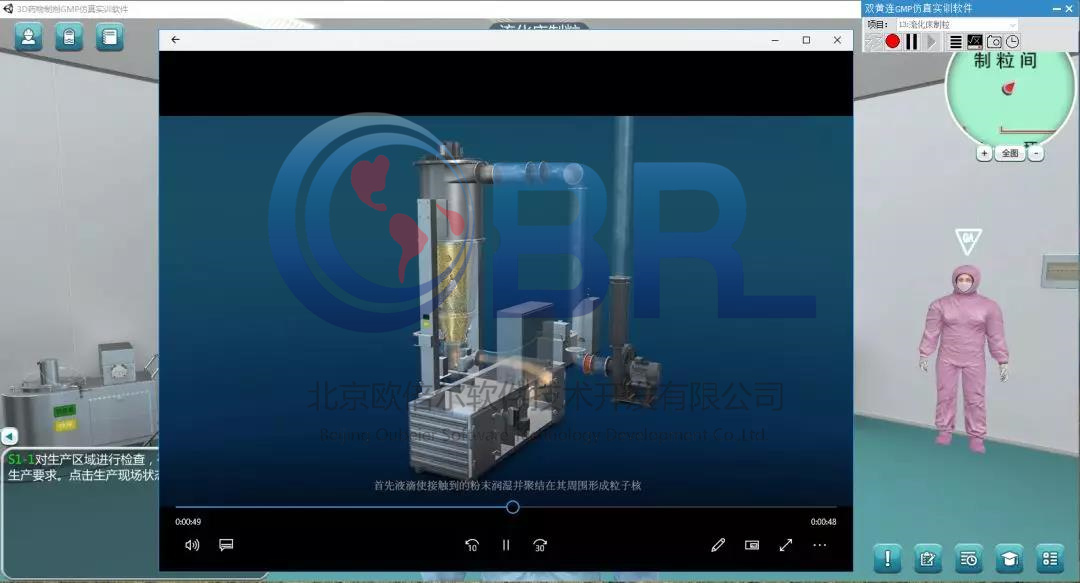The height and width of the screenshot is (583, 1080).
Task: Minimize the video player window
Action: coord(776,40)
